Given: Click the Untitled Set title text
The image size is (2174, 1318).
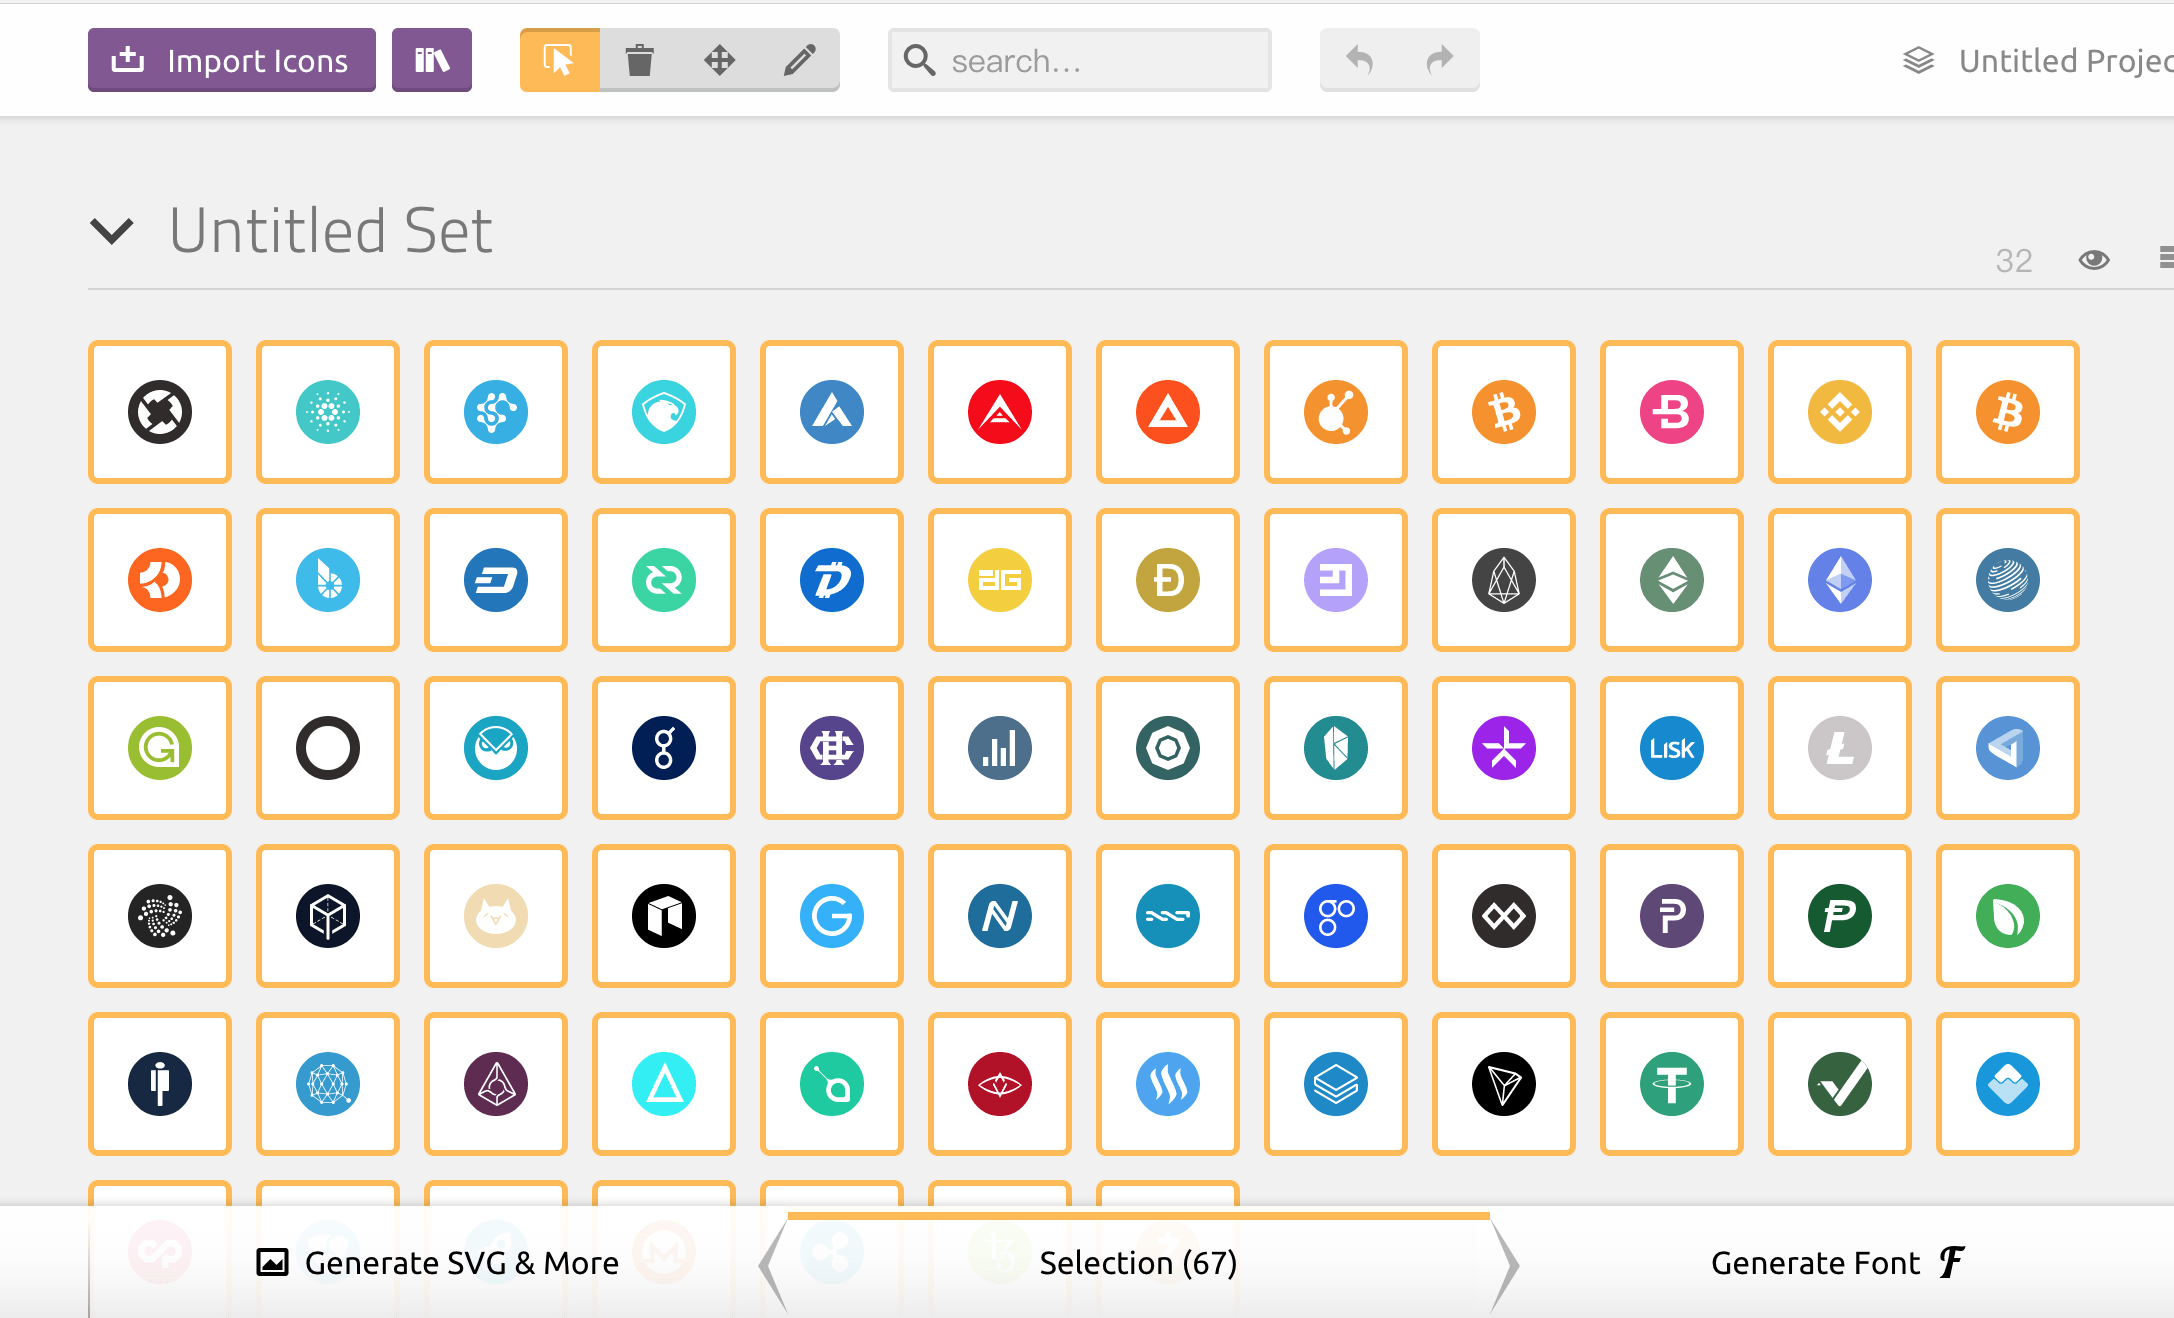Looking at the screenshot, I should 331,231.
